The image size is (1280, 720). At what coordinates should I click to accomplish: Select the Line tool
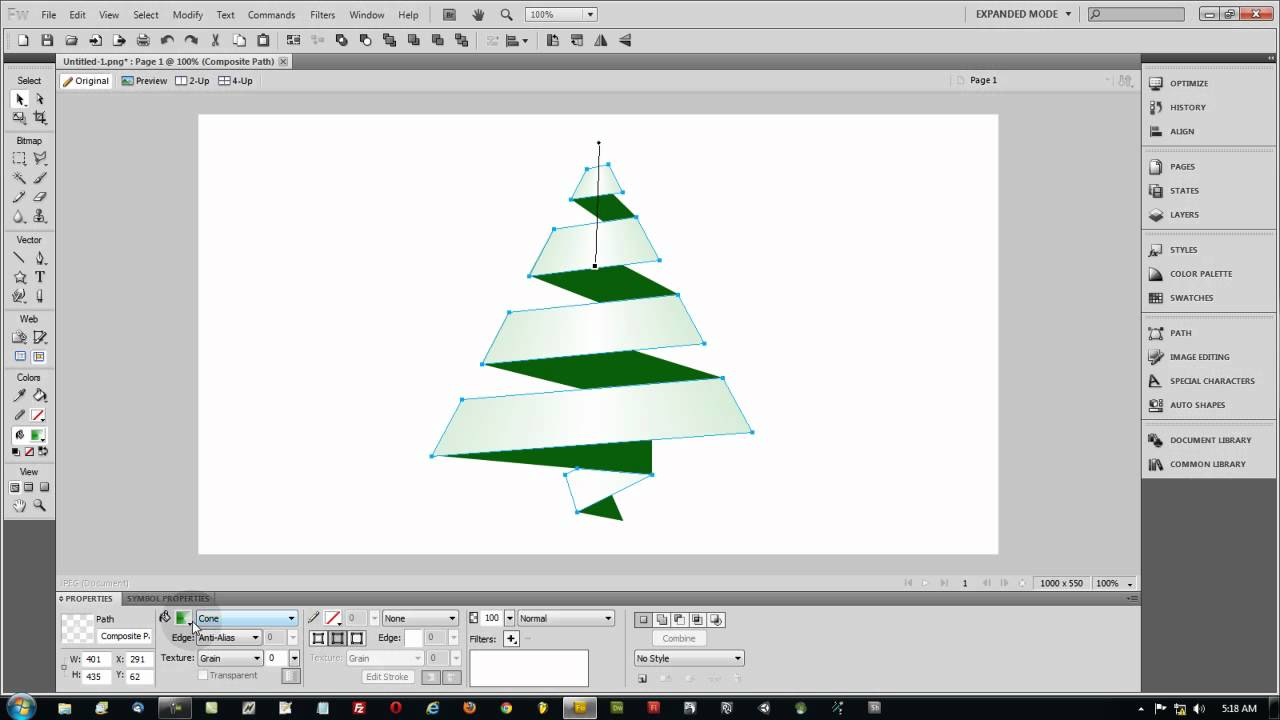pyautogui.click(x=19, y=258)
